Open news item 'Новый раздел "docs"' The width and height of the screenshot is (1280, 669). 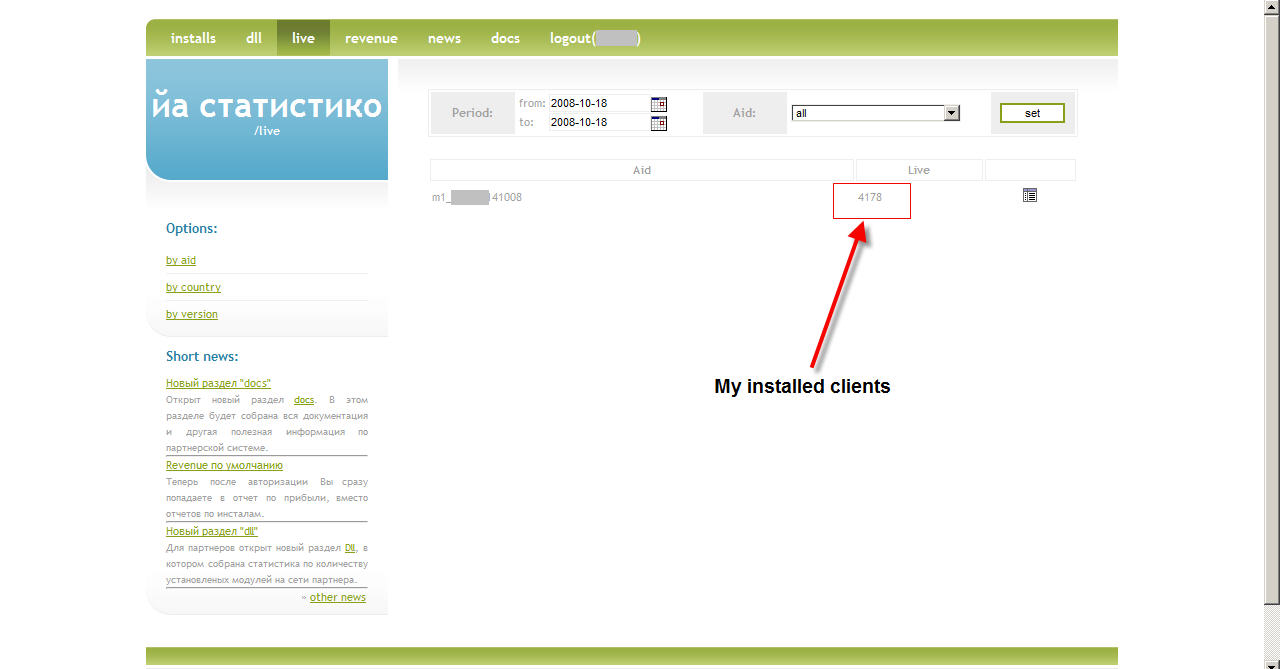pyautogui.click(x=218, y=383)
